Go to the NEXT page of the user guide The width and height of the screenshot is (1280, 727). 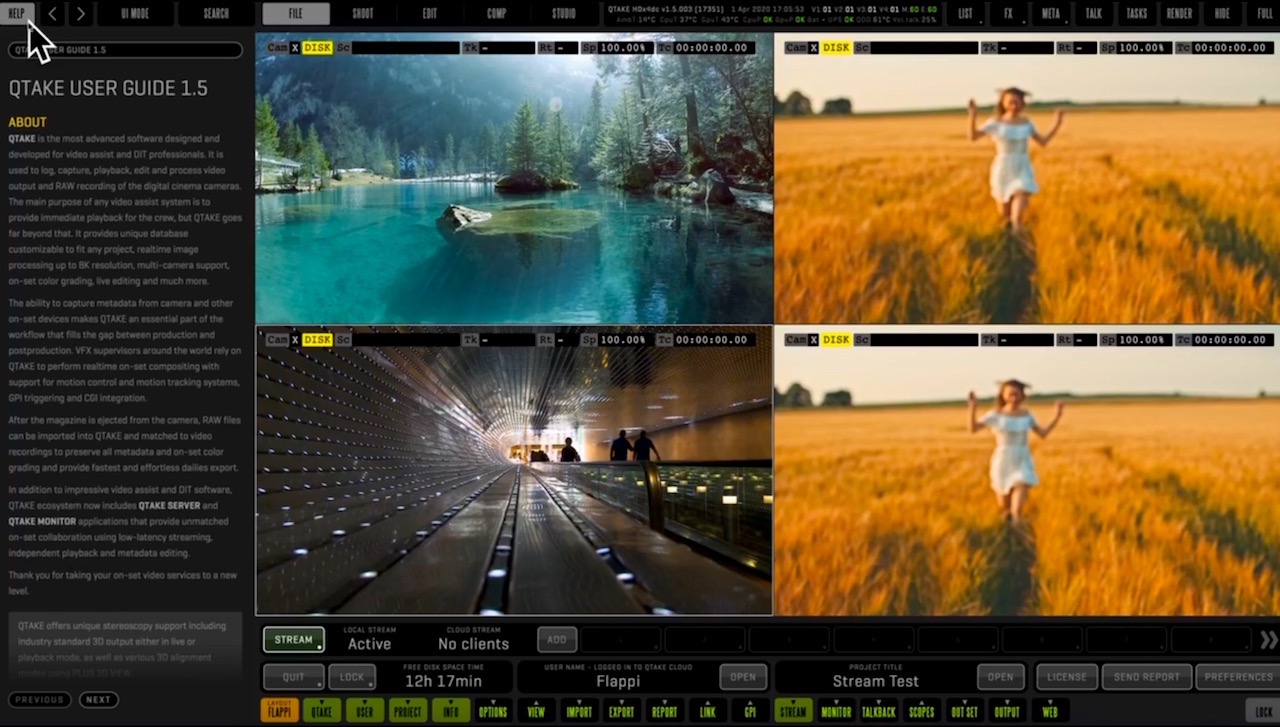point(98,700)
